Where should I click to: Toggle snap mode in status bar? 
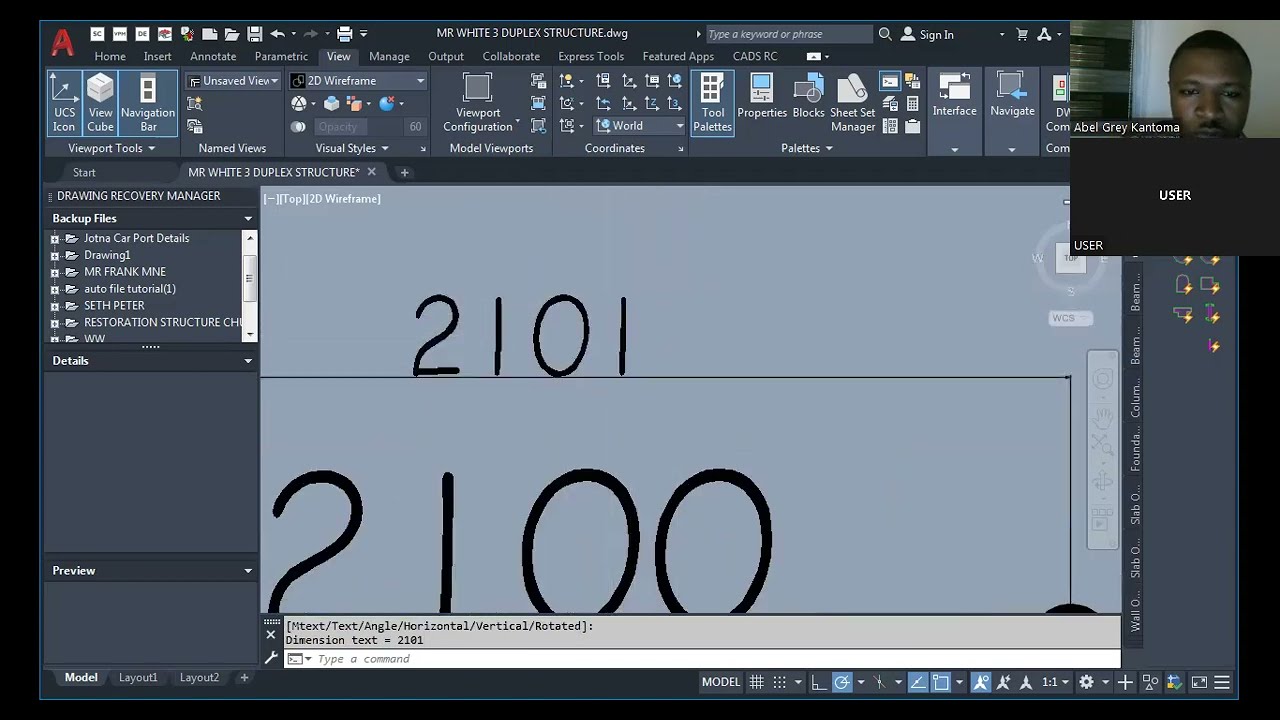779,682
